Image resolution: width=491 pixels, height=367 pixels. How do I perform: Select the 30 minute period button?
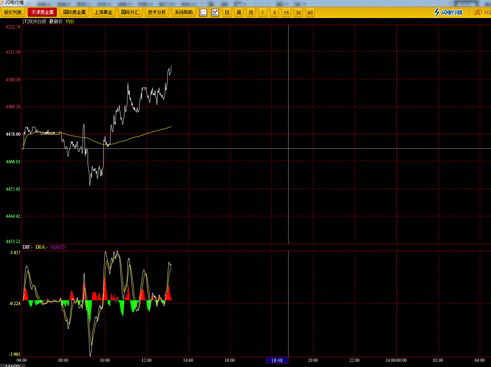point(298,13)
